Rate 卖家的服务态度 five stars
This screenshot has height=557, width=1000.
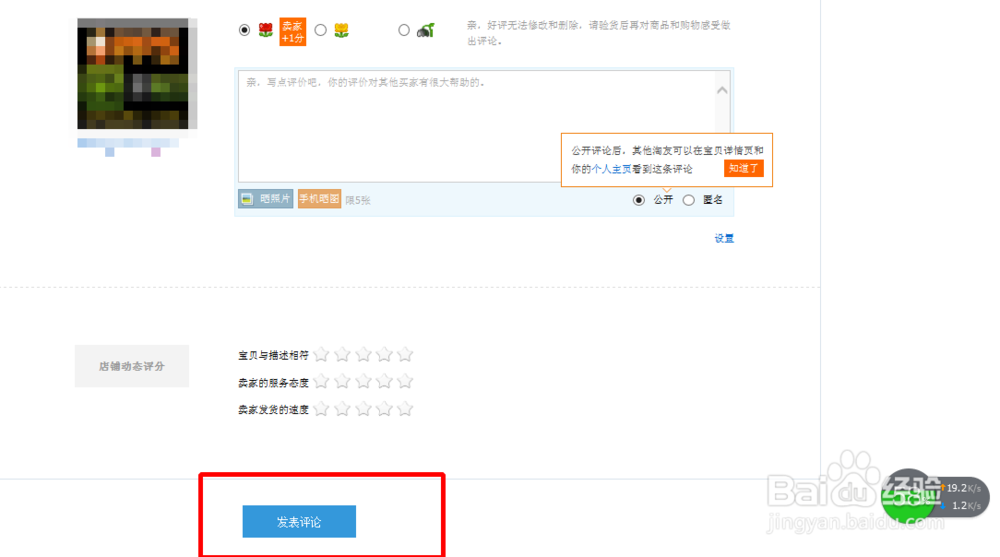(x=405, y=382)
